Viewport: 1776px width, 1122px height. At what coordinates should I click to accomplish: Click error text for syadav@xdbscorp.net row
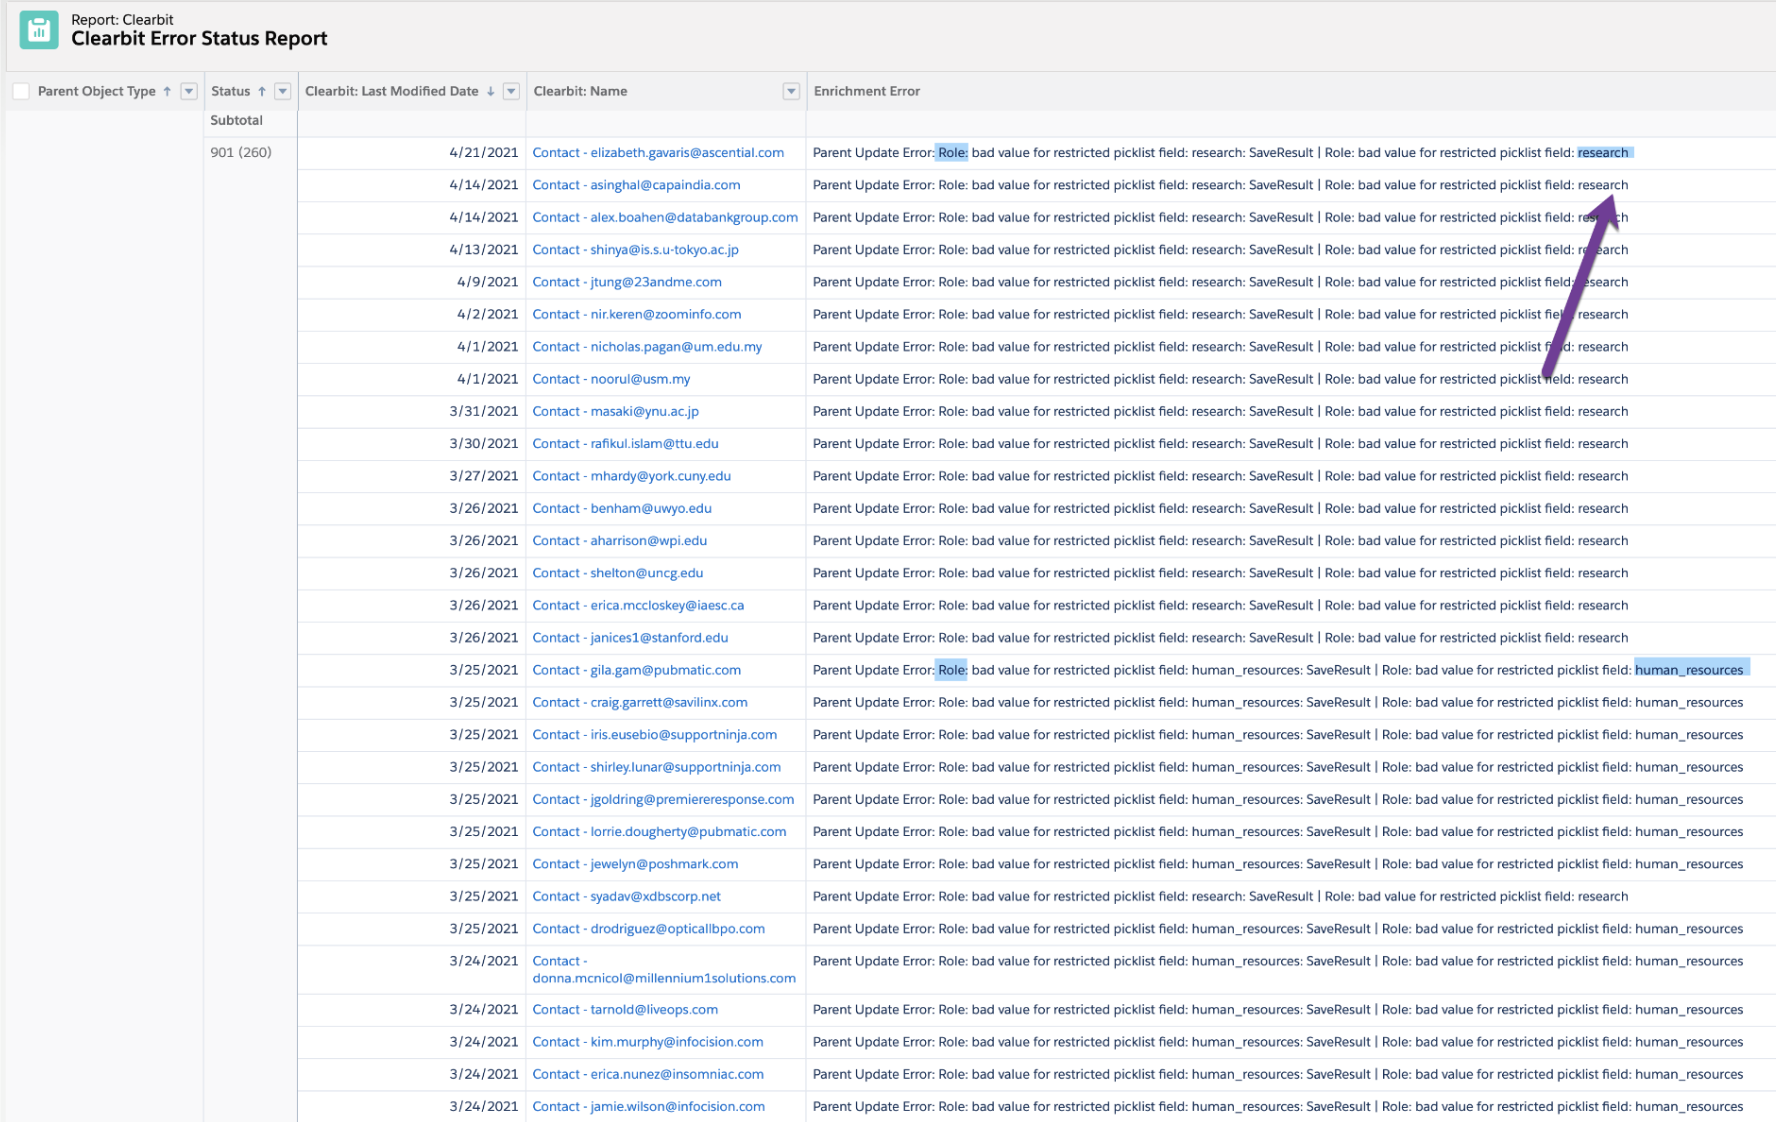click(x=1221, y=897)
